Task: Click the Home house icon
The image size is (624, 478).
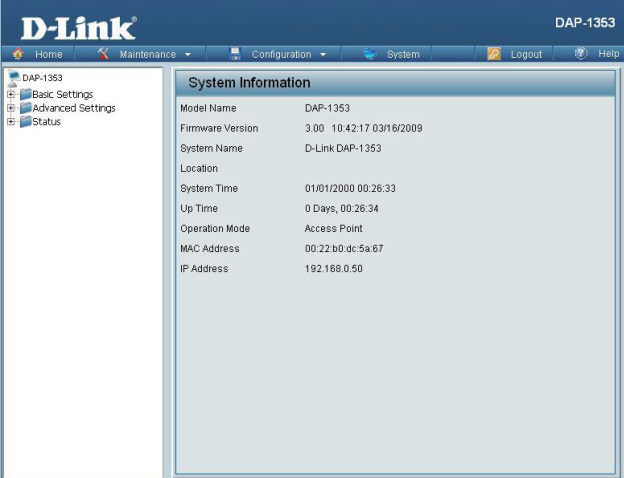Action: click(18, 54)
